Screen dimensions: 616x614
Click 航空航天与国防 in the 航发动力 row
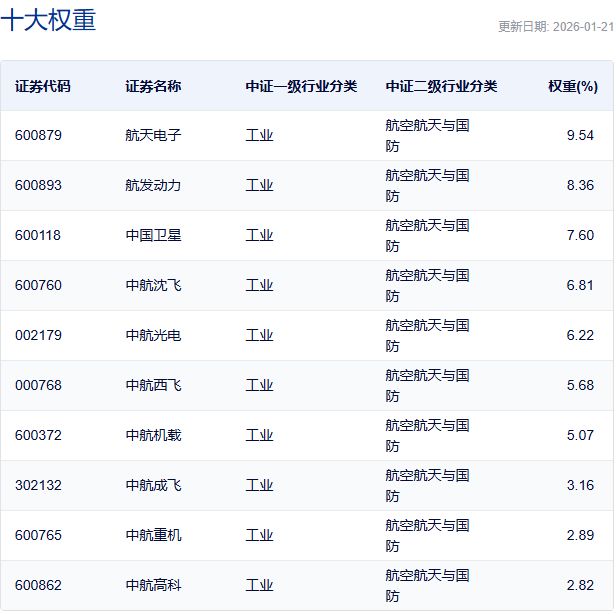(427, 185)
